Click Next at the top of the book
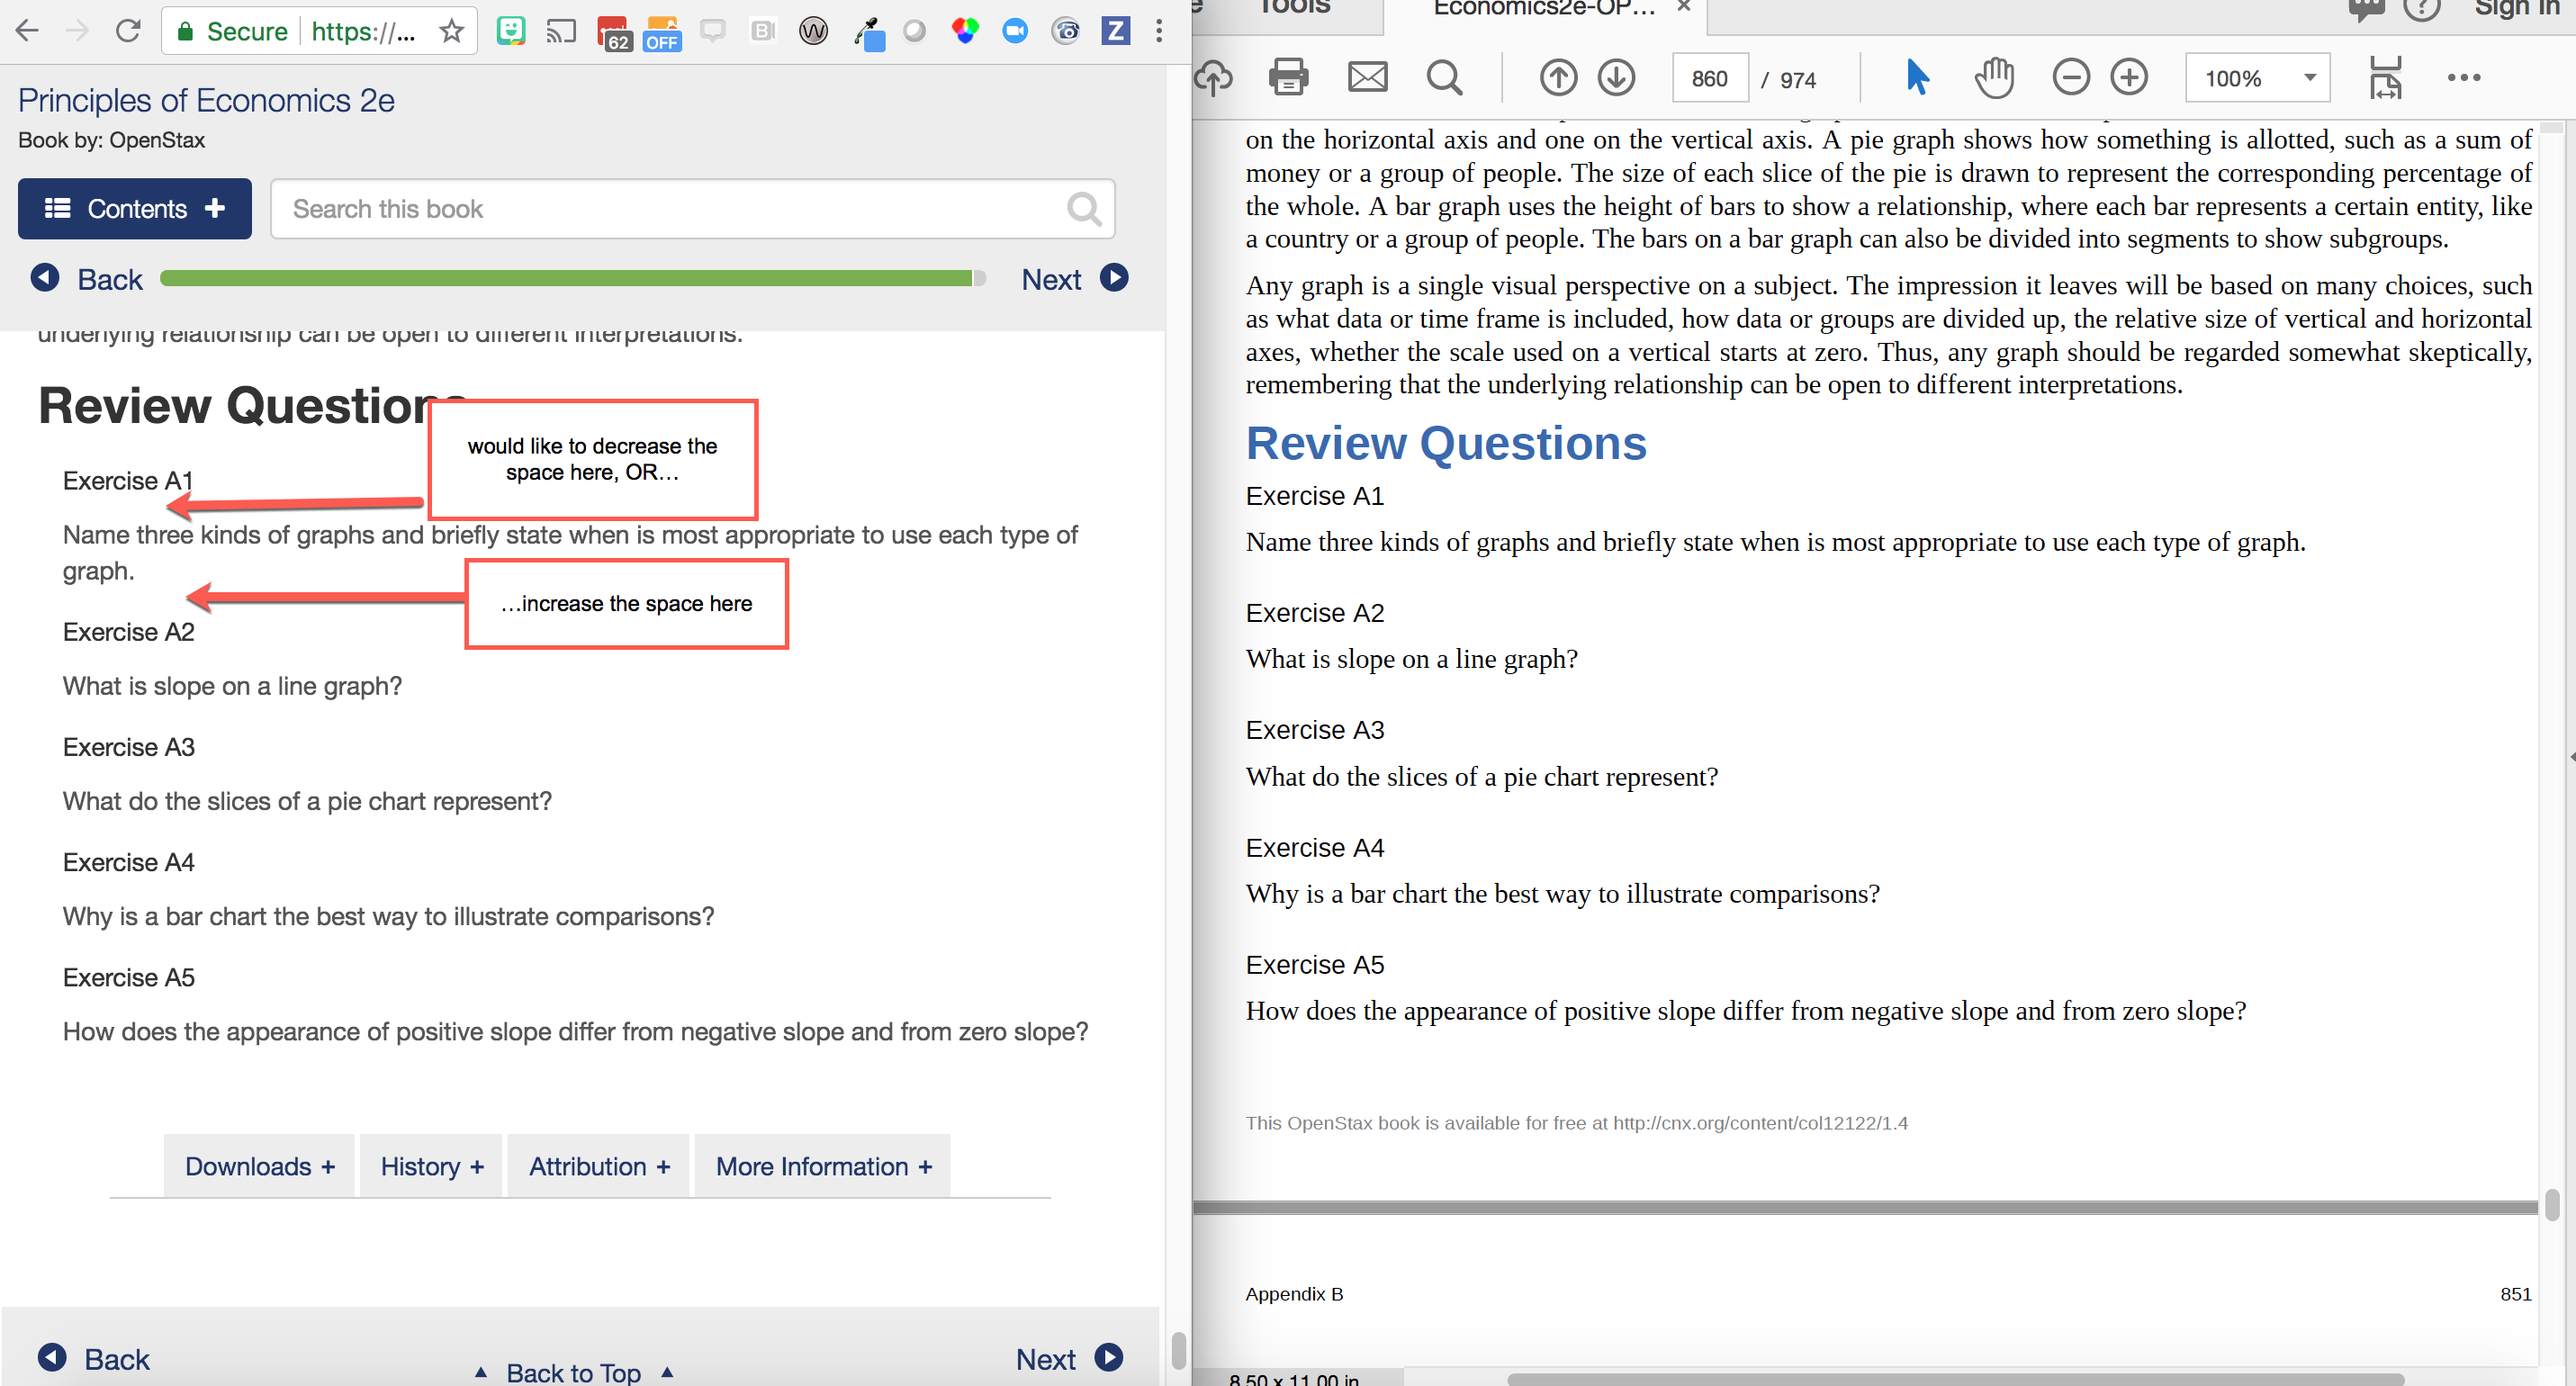The height and width of the screenshot is (1386, 2576). (1074, 279)
